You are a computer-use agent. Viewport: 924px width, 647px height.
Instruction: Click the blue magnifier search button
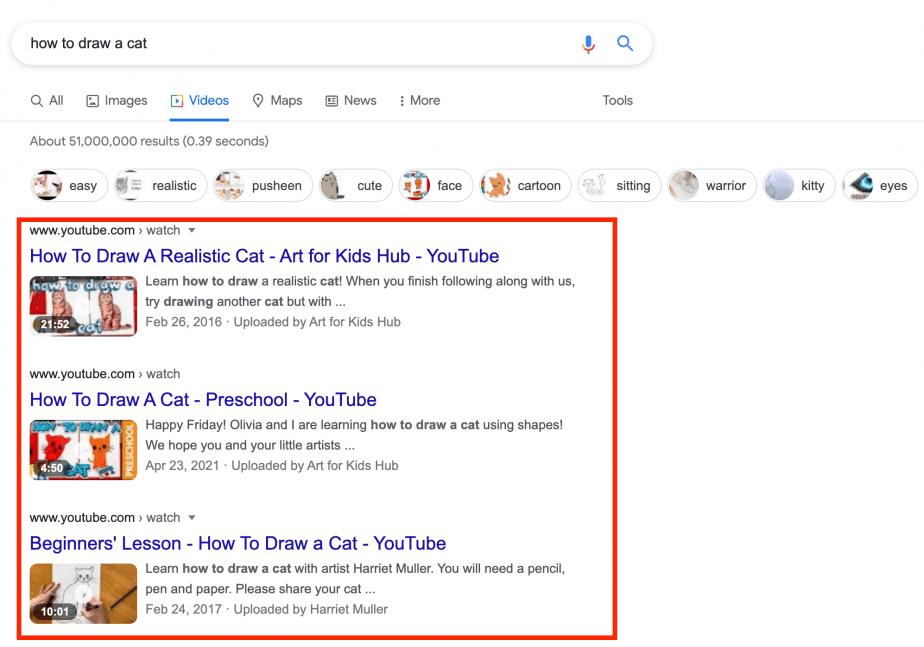pyautogui.click(x=625, y=43)
